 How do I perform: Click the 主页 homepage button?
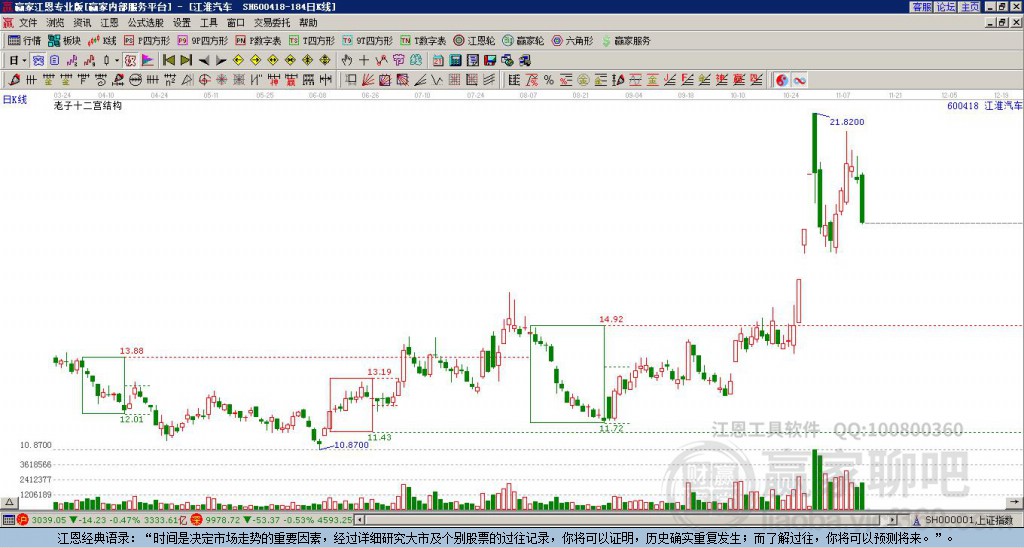coord(970,7)
